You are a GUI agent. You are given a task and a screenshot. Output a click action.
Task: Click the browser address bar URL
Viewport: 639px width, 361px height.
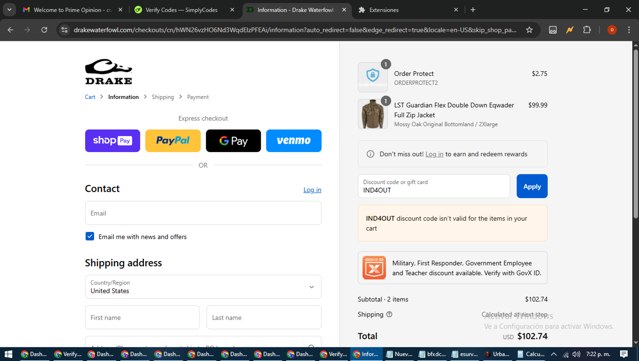(x=295, y=30)
